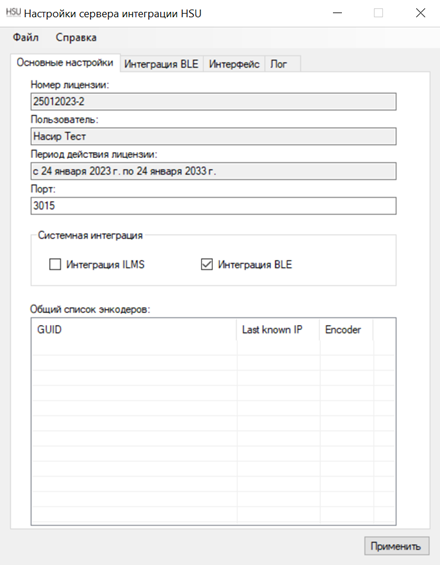Enable the Интеграция ILMS checkbox
The image size is (440, 565).
pos(55,264)
